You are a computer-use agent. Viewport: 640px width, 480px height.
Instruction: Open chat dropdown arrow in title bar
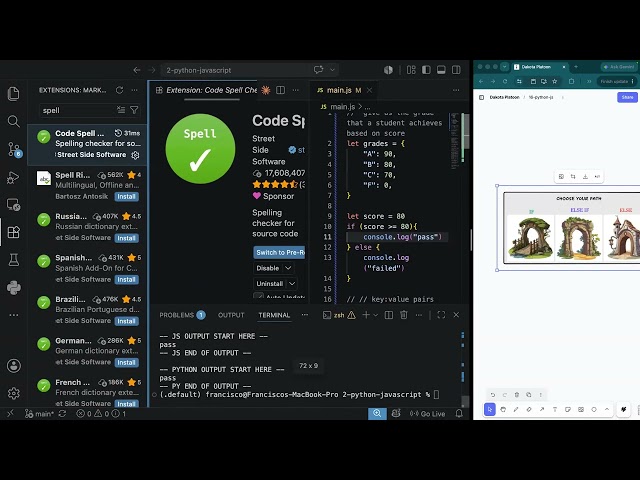[x=333, y=70]
